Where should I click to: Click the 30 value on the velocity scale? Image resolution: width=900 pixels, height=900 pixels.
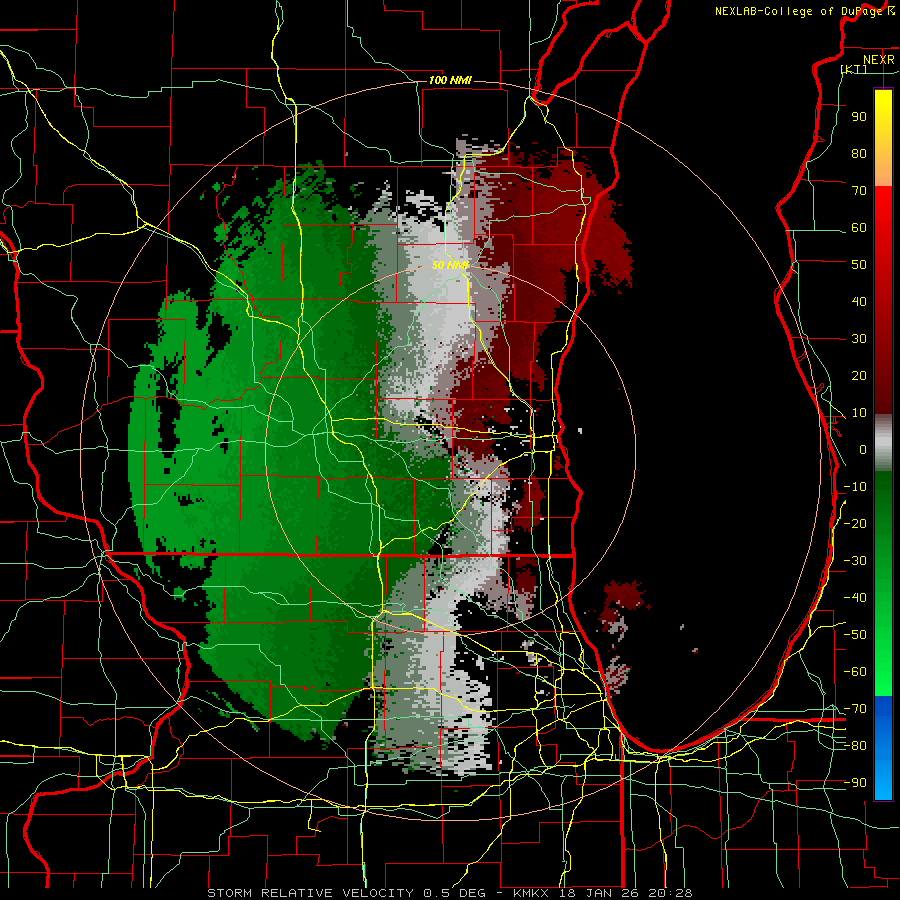click(x=859, y=339)
